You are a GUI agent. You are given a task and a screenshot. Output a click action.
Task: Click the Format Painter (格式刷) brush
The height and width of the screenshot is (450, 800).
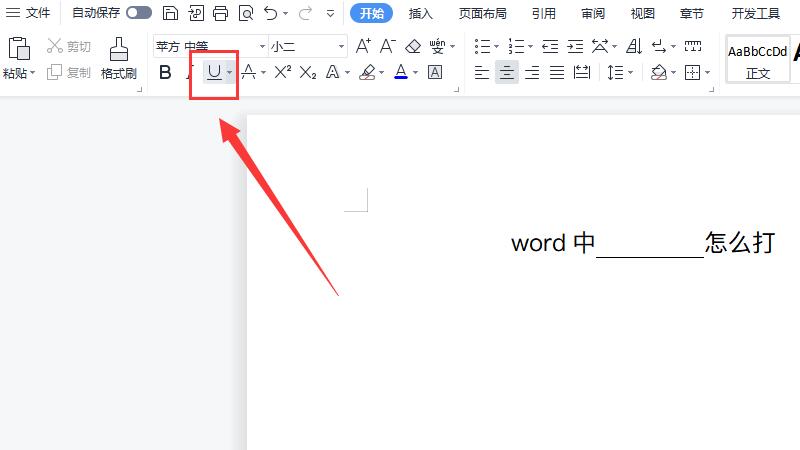point(118,58)
